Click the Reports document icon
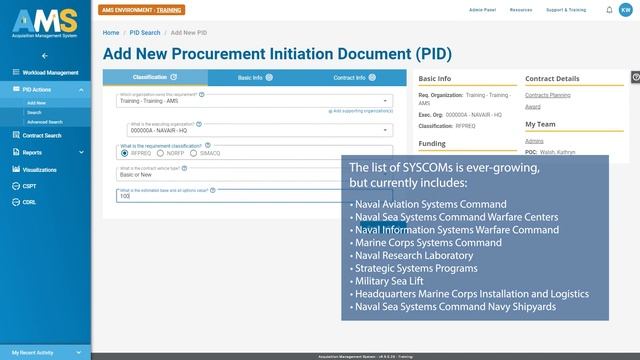 tap(16, 152)
